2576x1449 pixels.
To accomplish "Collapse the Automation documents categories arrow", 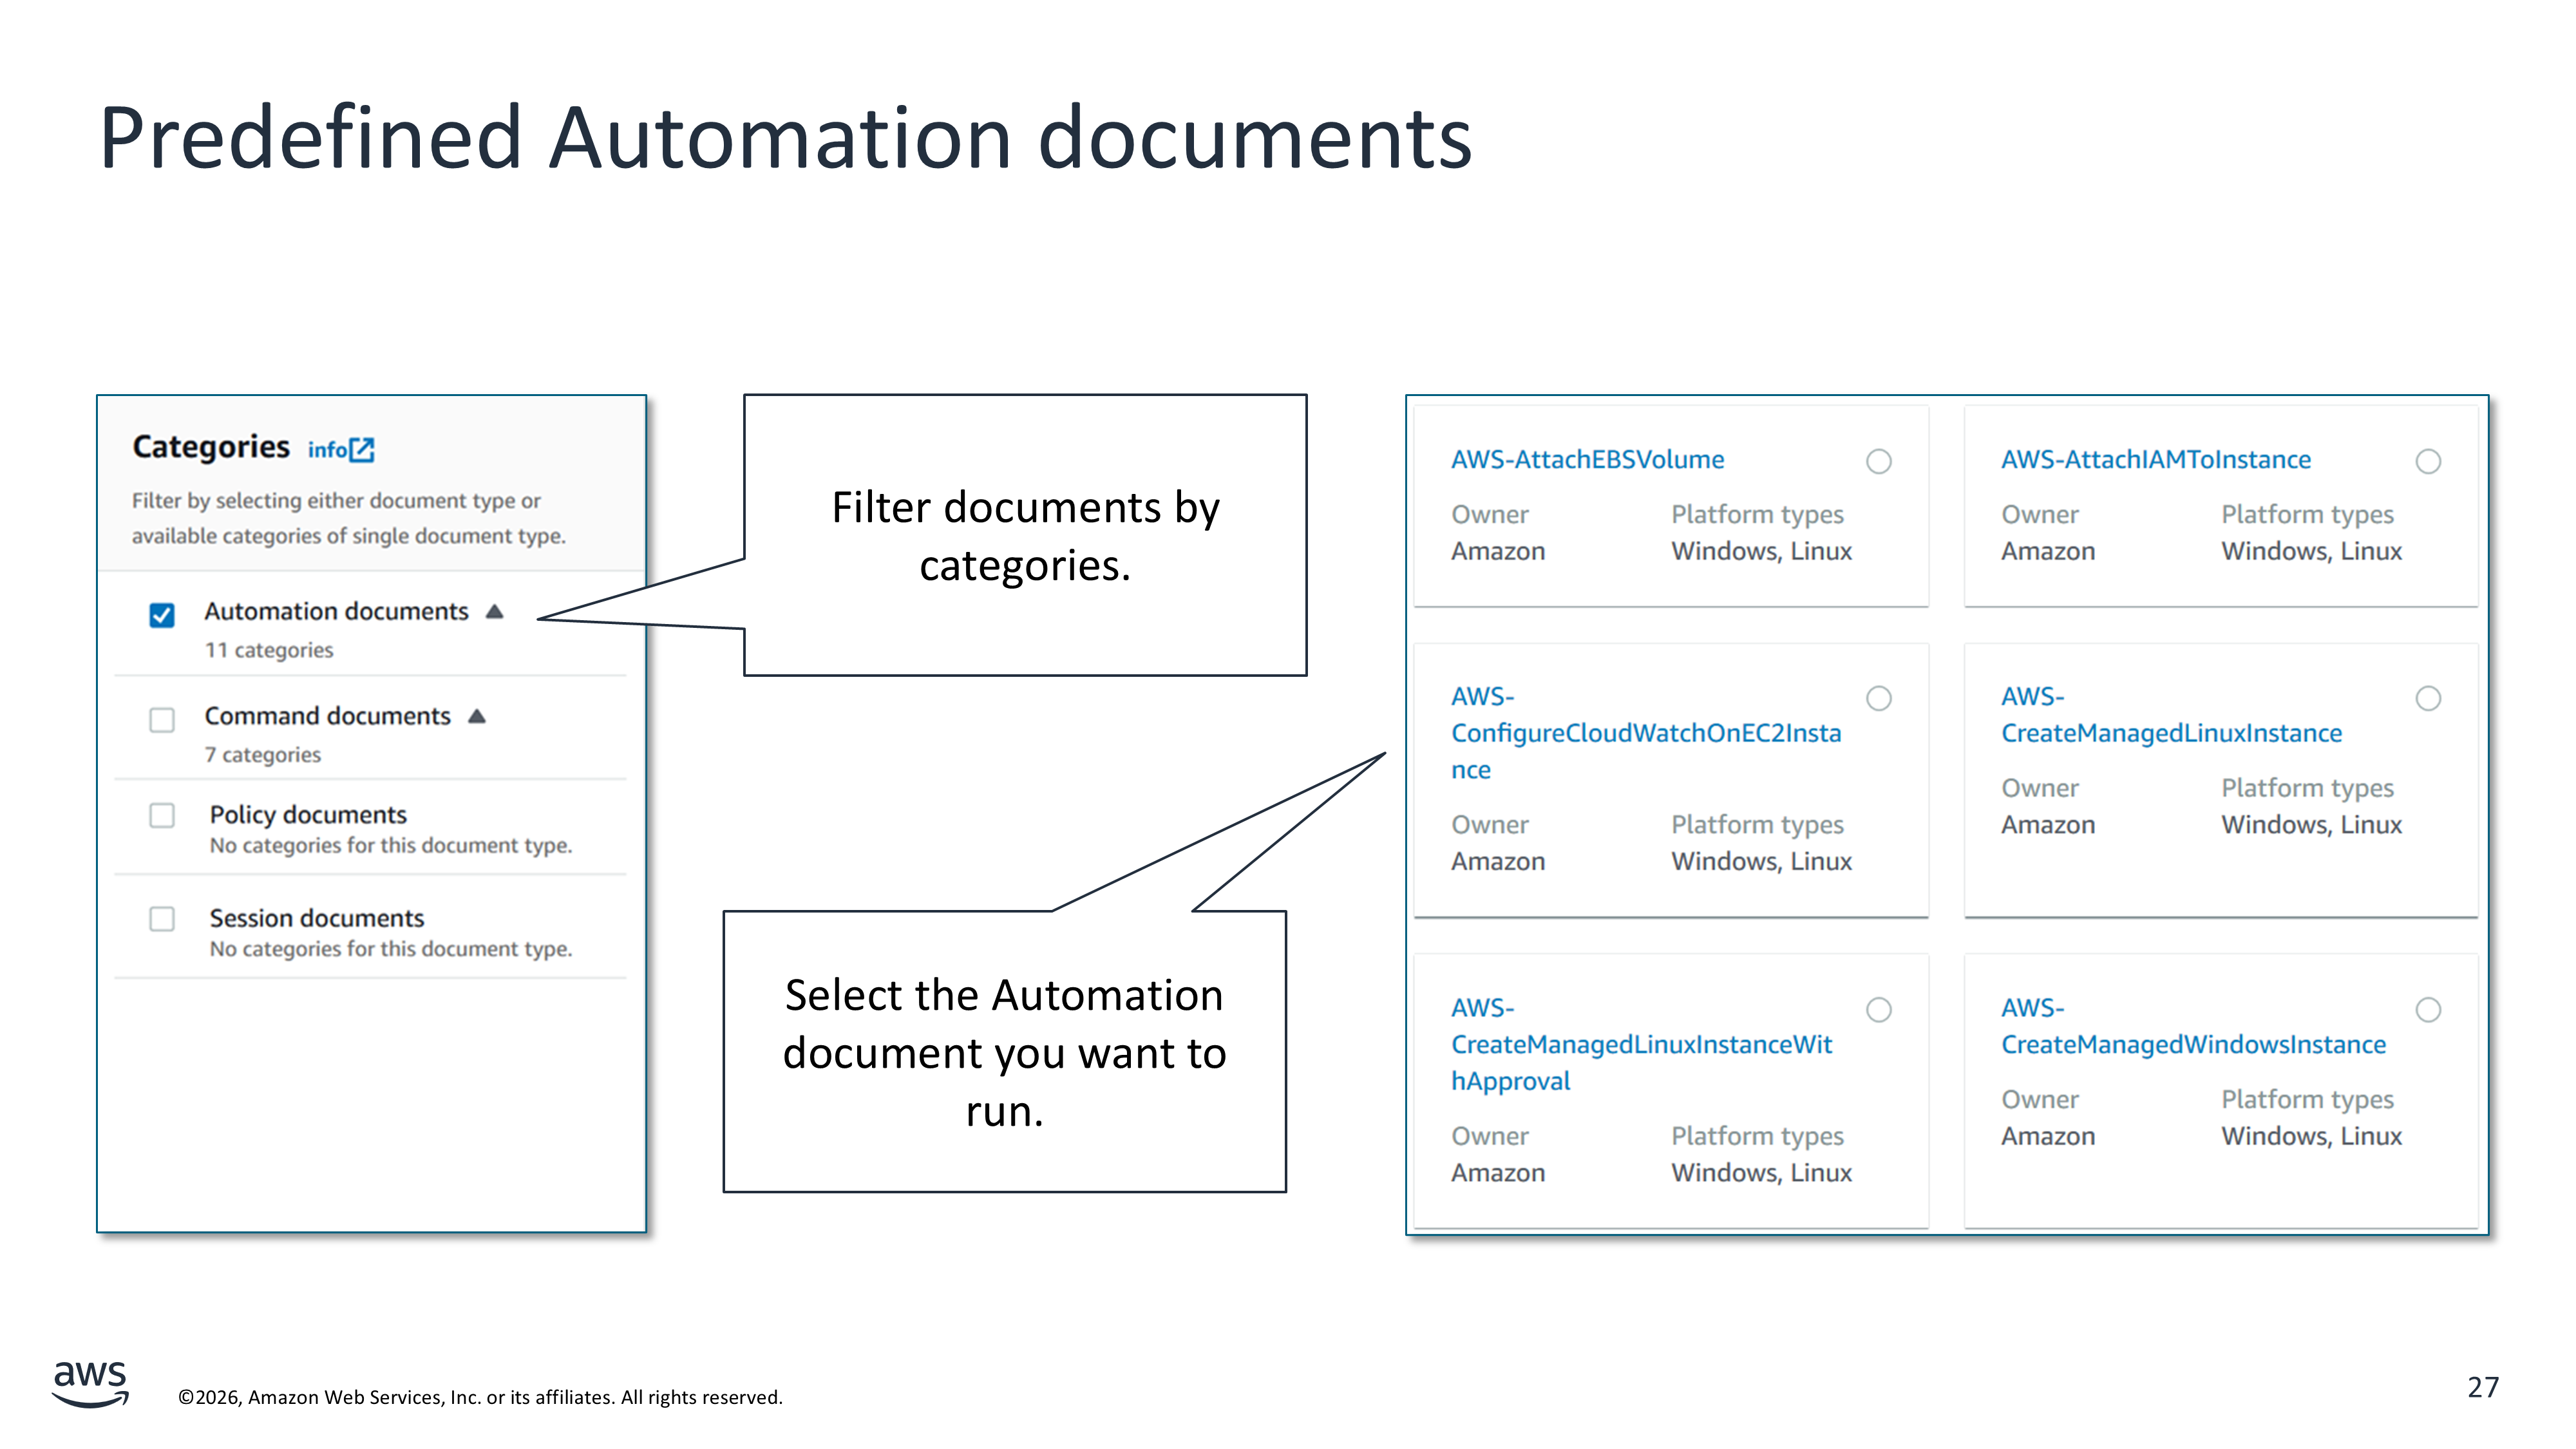I will (495, 612).
